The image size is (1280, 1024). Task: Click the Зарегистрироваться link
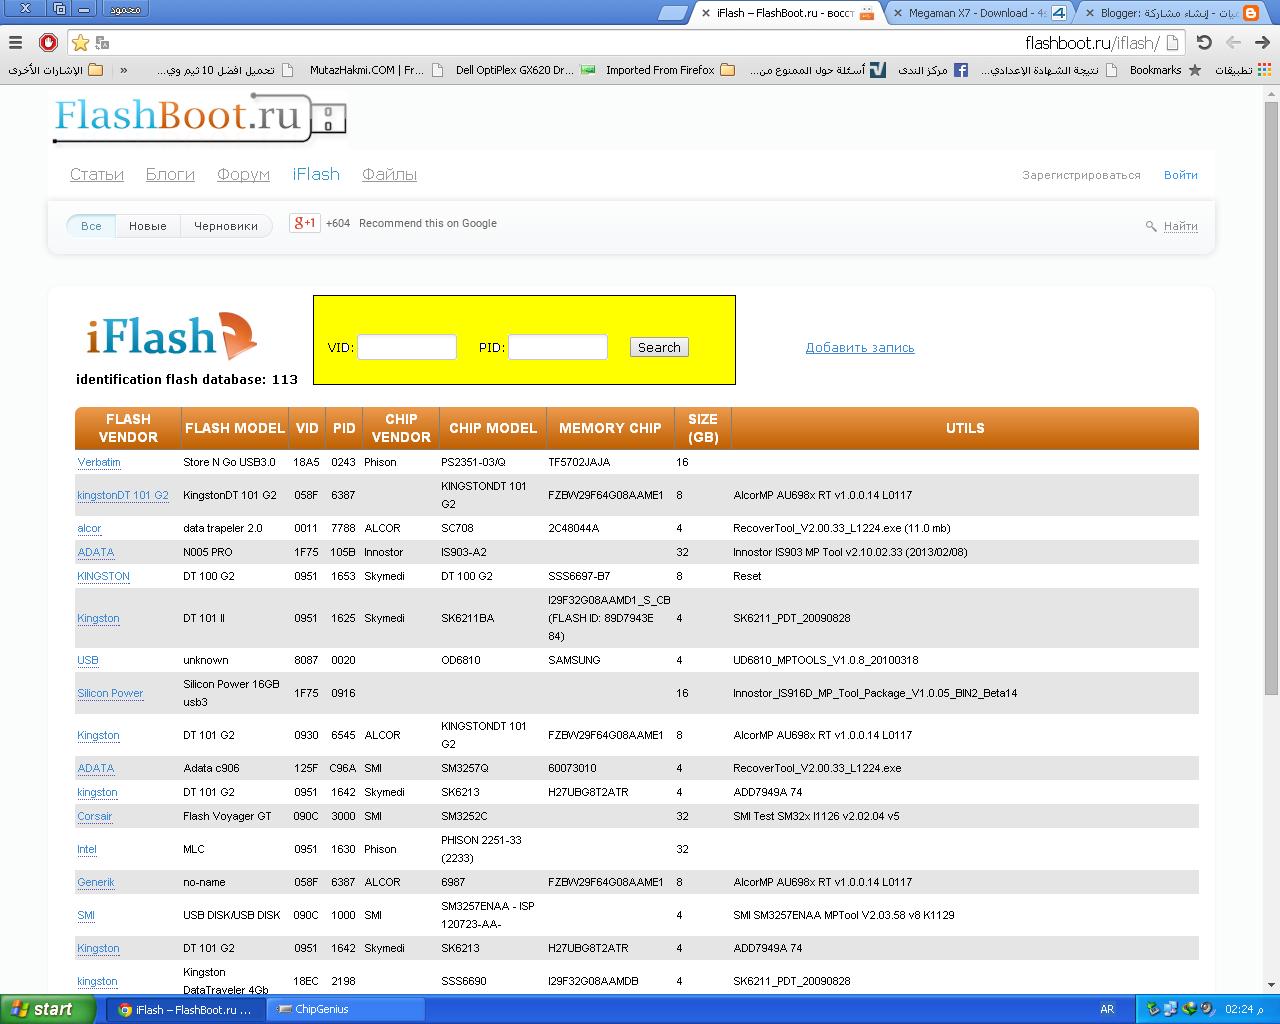(x=1081, y=175)
